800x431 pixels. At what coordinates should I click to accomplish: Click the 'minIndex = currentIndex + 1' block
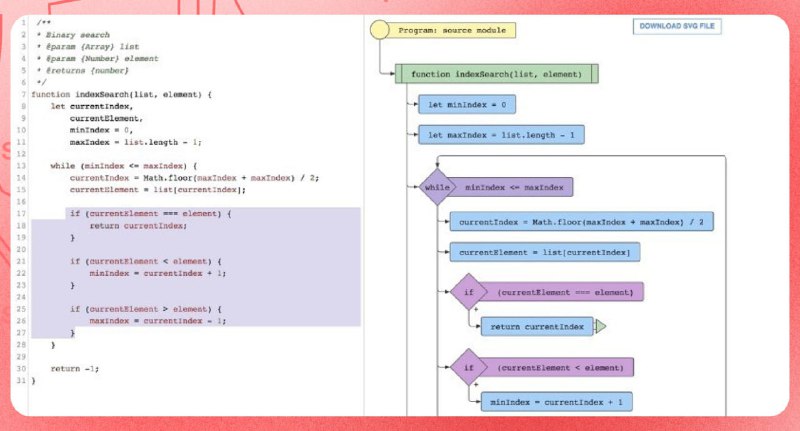556,401
